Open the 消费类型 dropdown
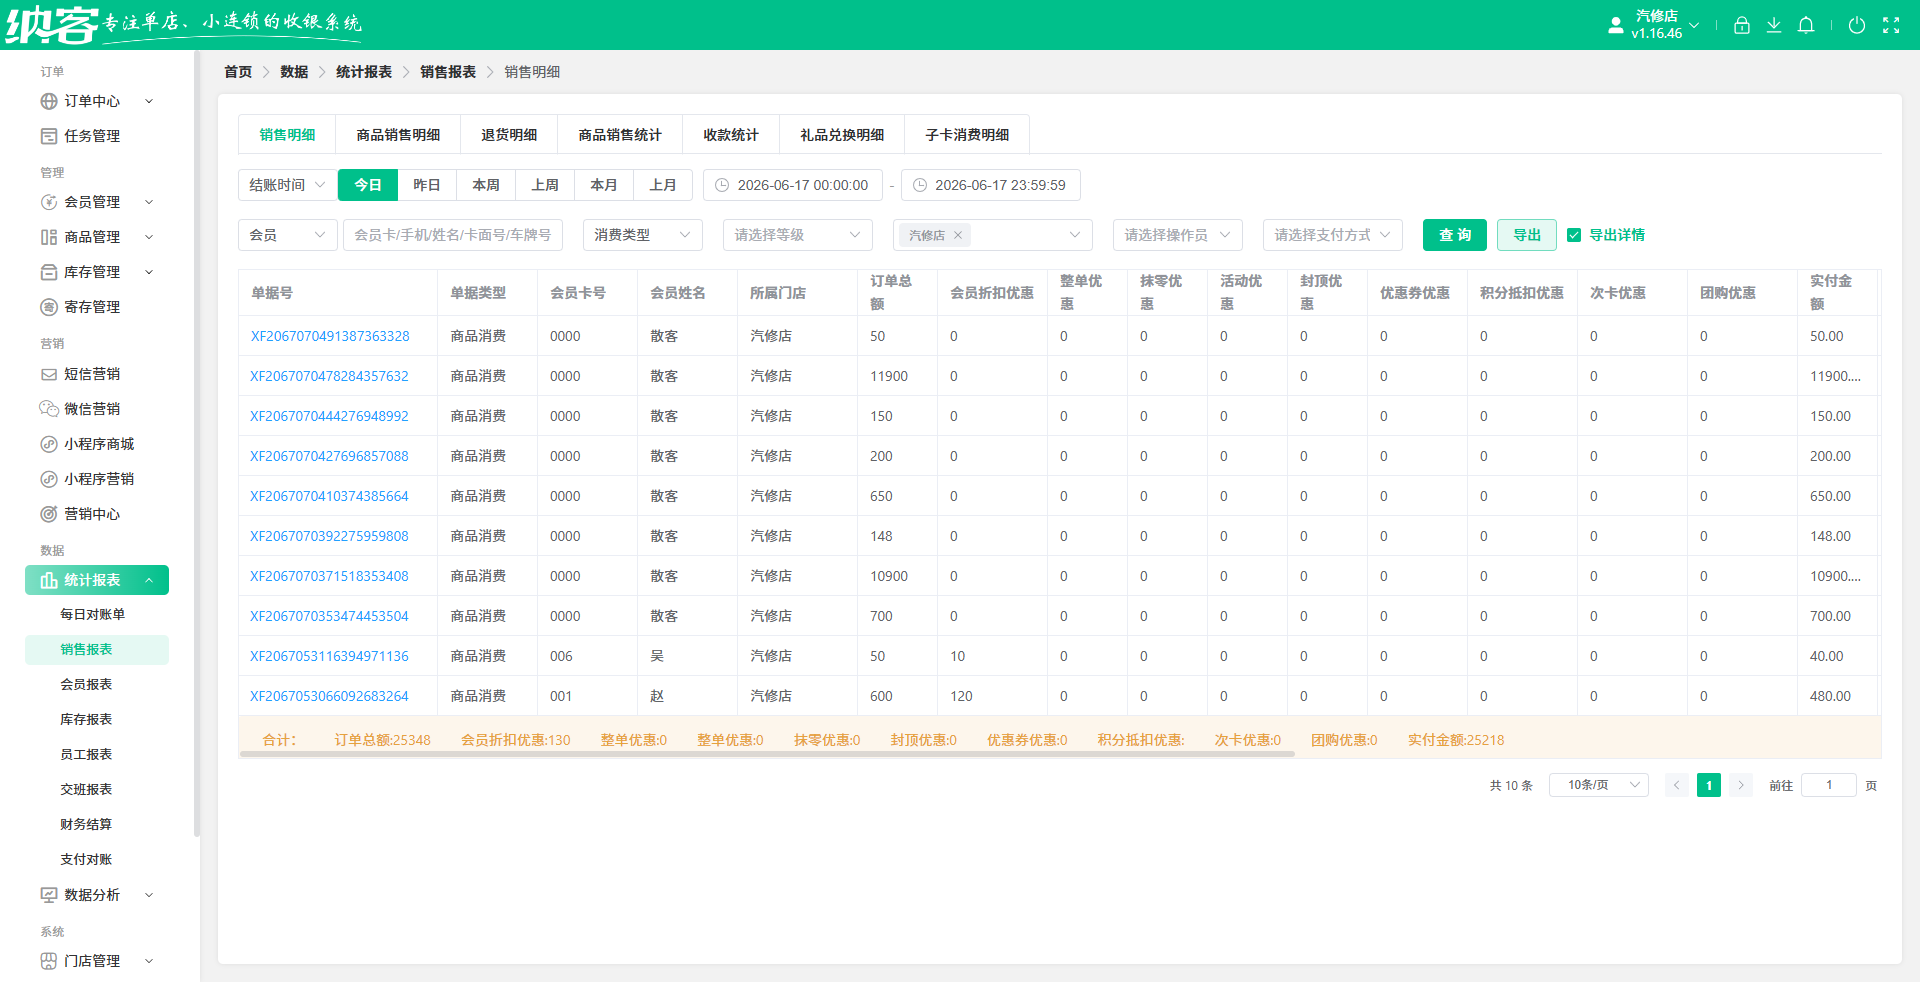This screenshot has width=1920, height=982. [x=643, y=235]
